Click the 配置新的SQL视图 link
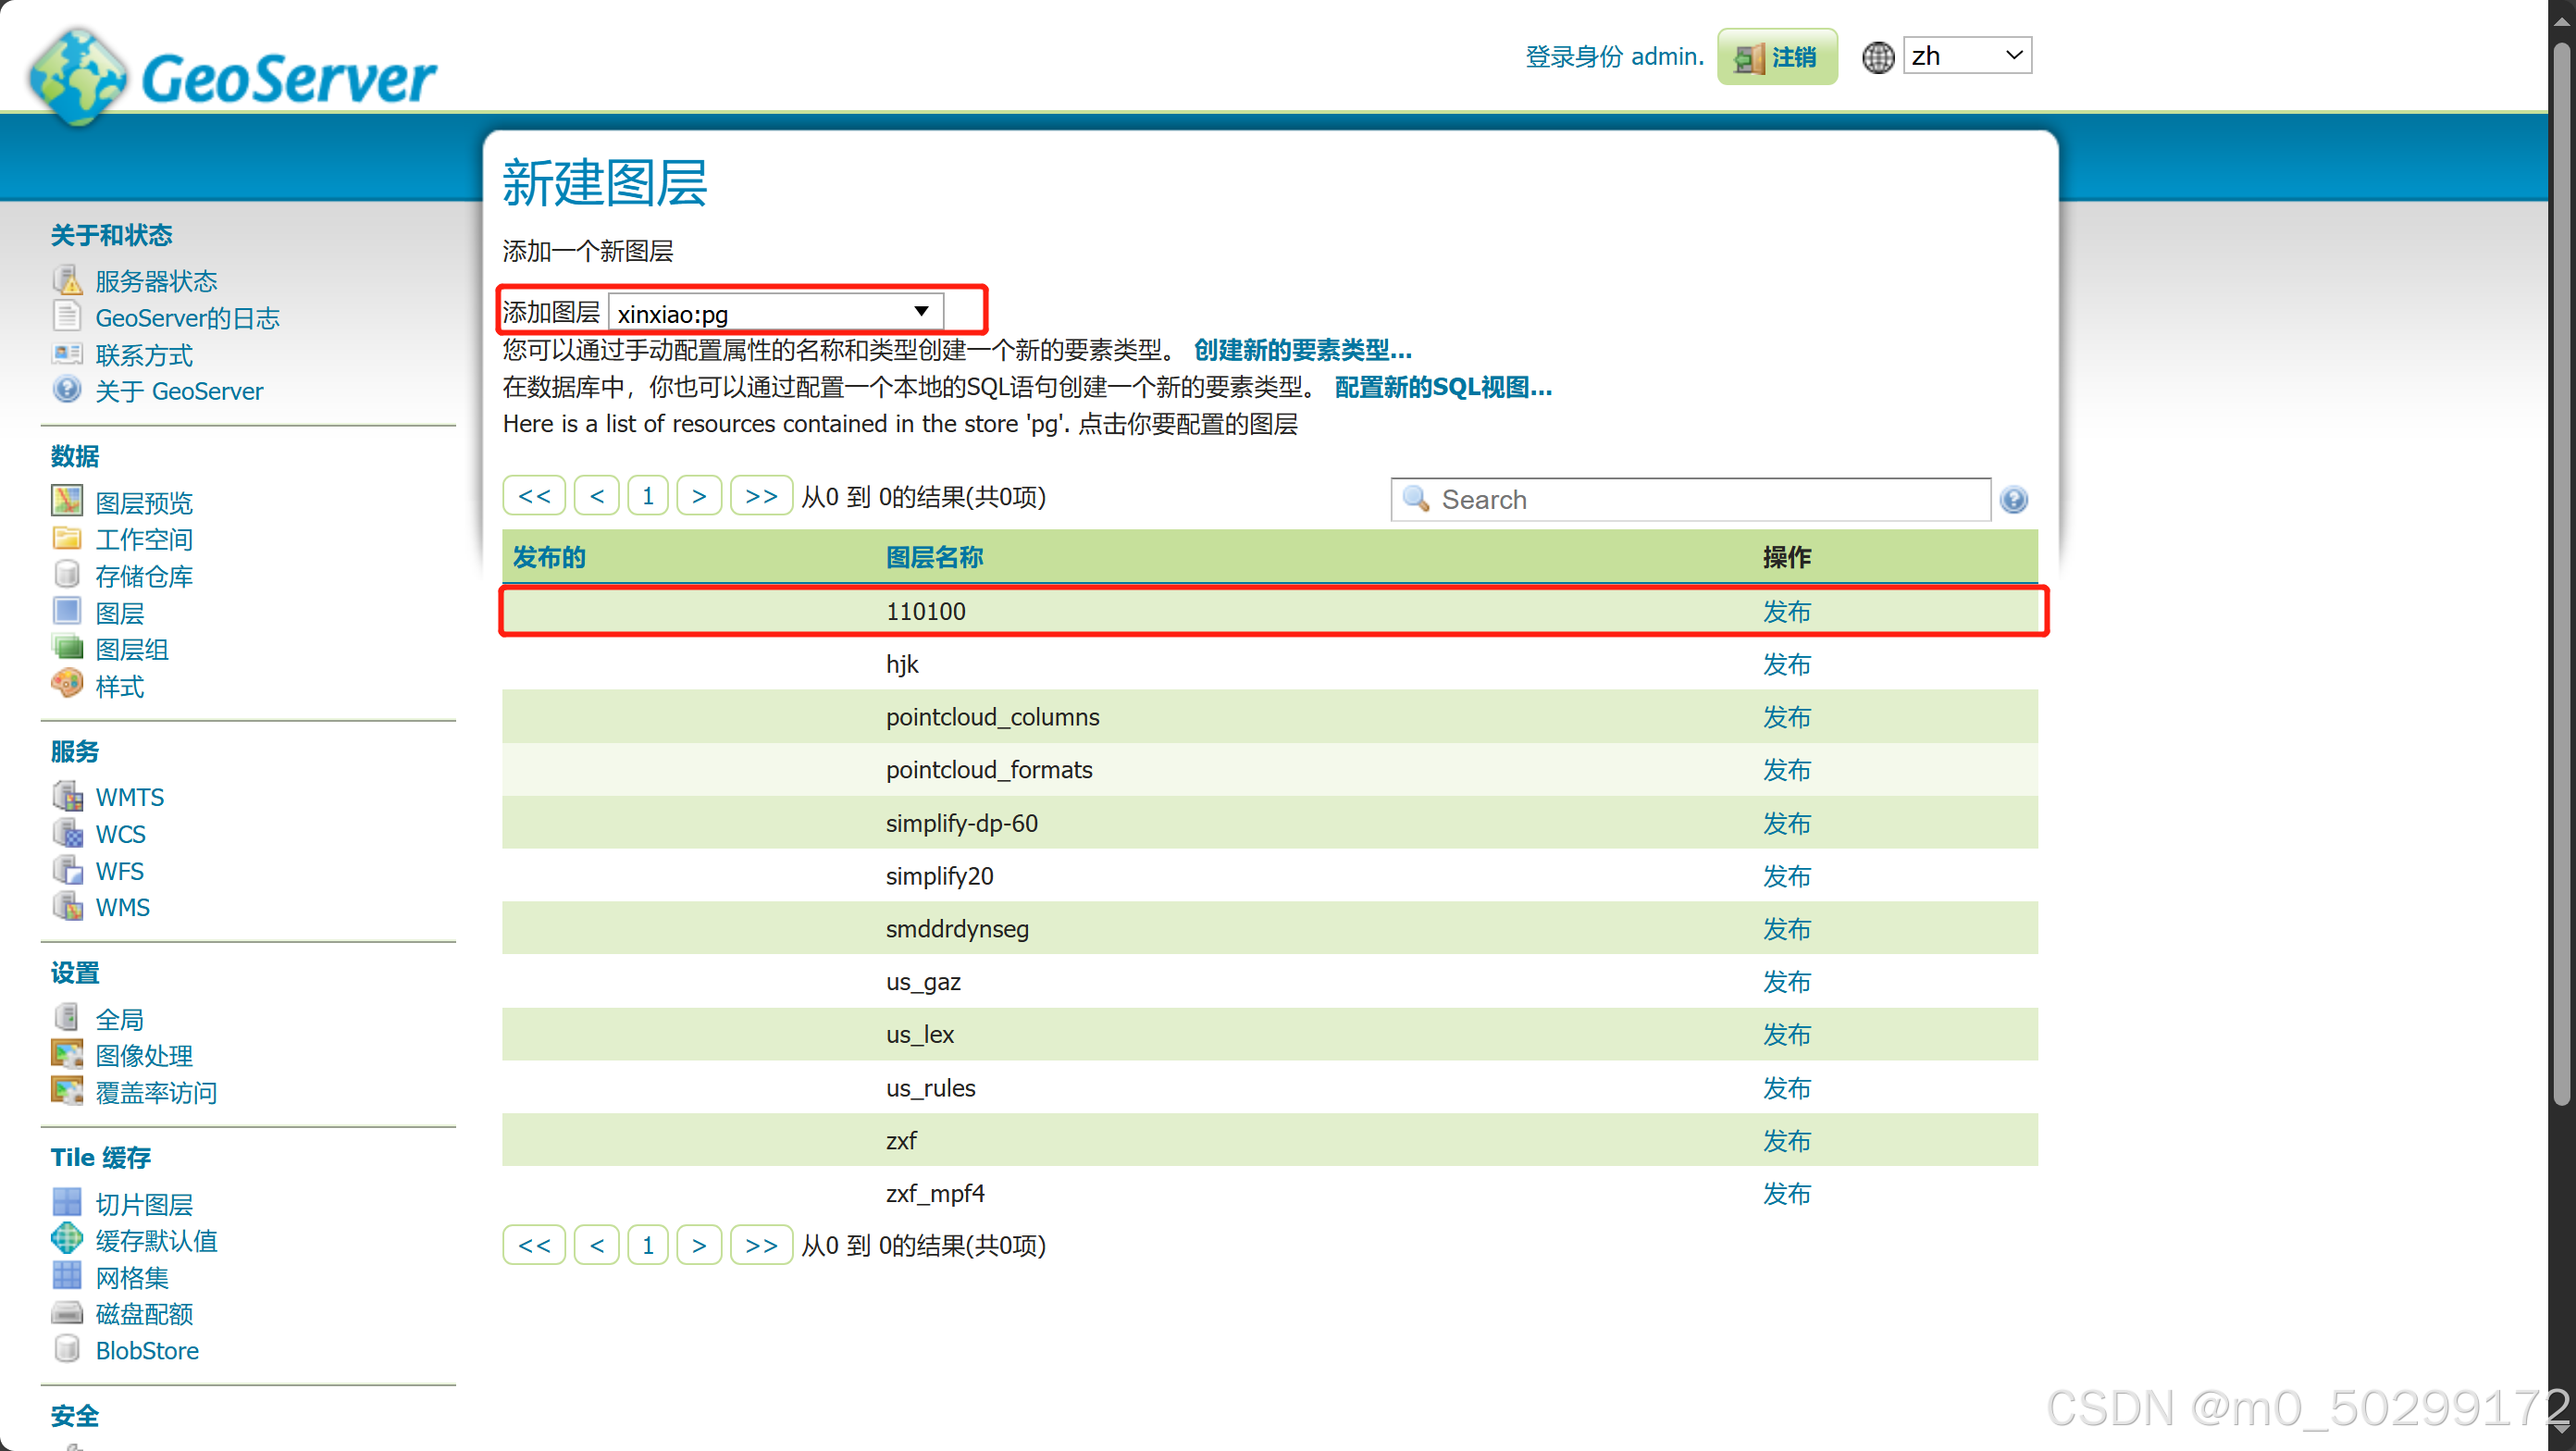 1443,387
